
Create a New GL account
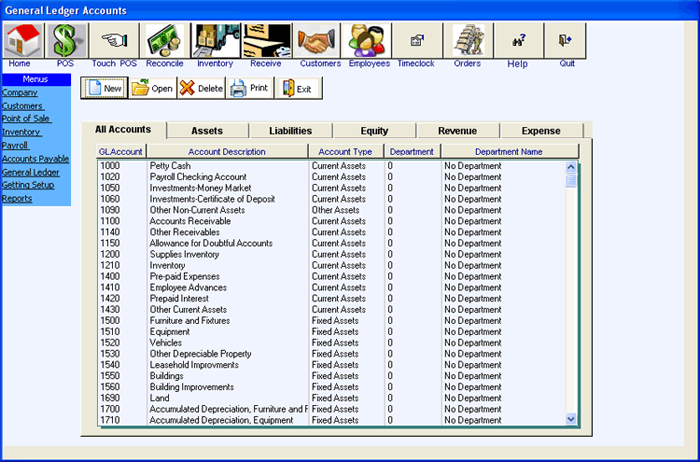pos(104,88)
